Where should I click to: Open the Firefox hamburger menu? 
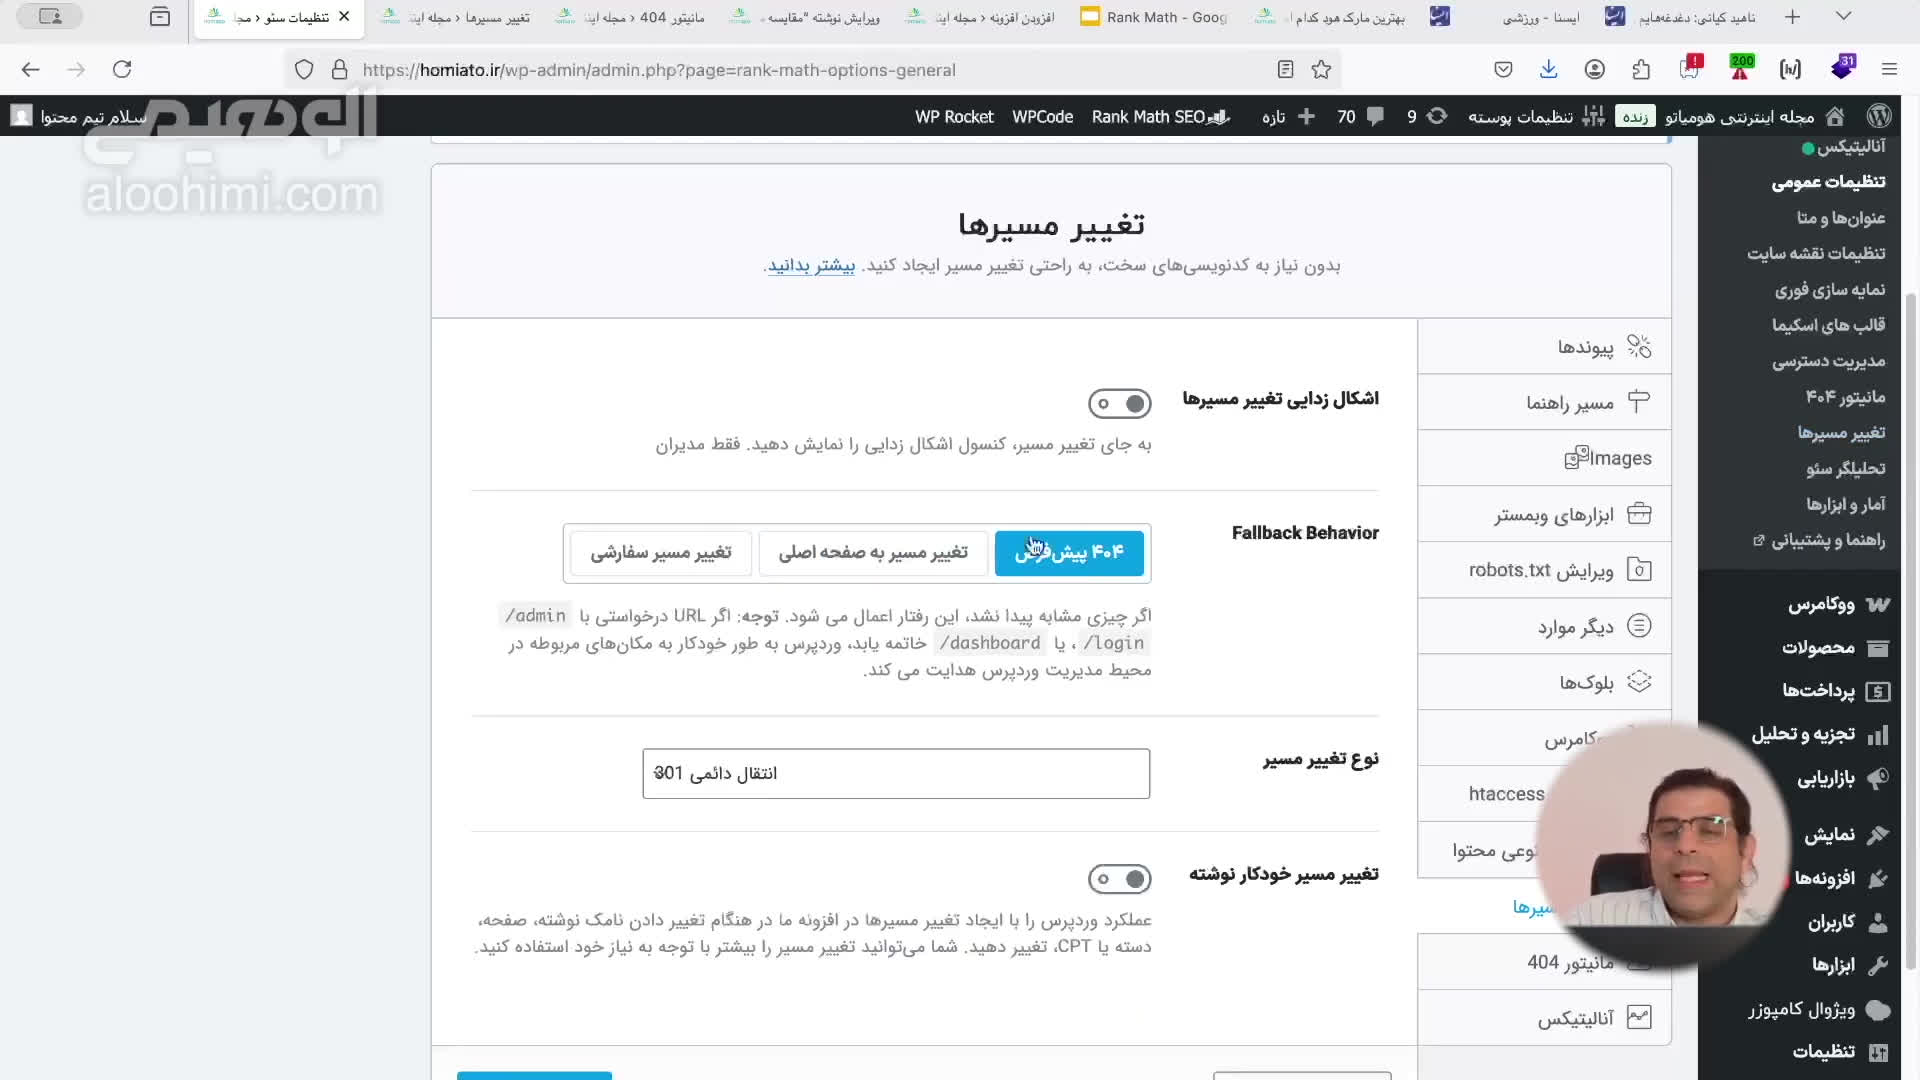tap(1889, 70)
